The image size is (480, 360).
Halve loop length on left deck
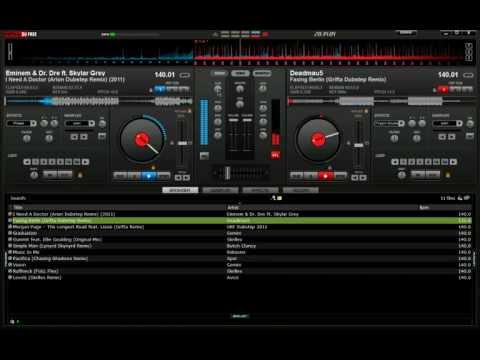(x=27, y=162)
